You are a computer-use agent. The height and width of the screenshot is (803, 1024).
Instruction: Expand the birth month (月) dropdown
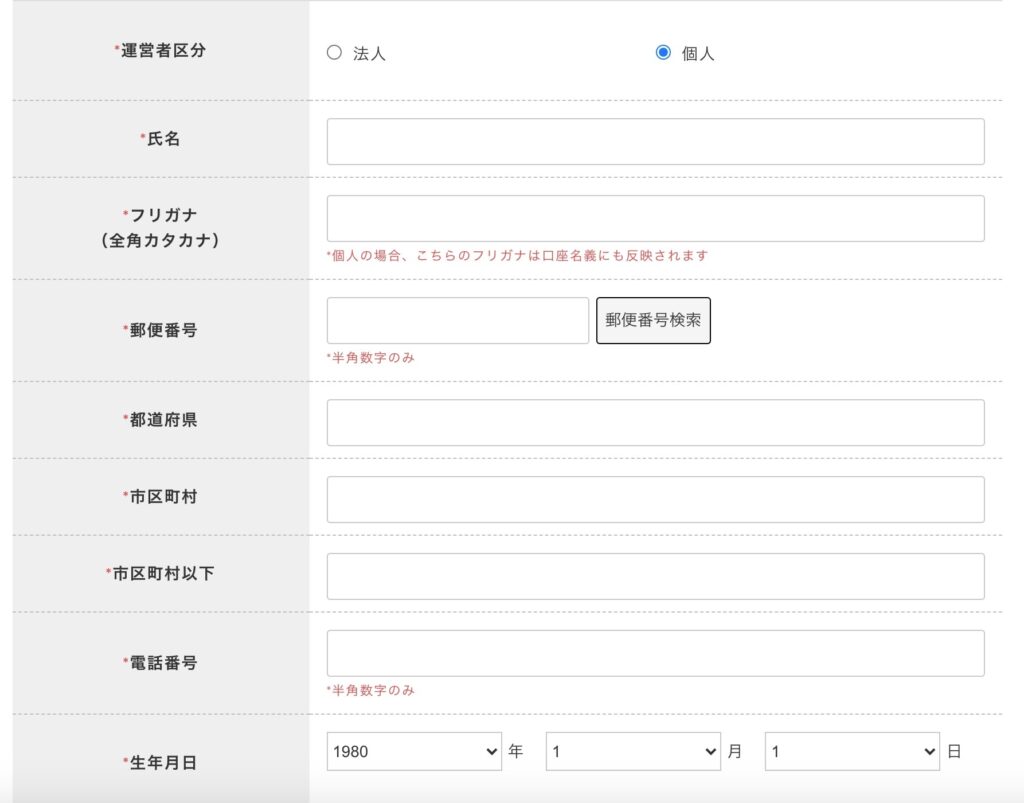633,751
